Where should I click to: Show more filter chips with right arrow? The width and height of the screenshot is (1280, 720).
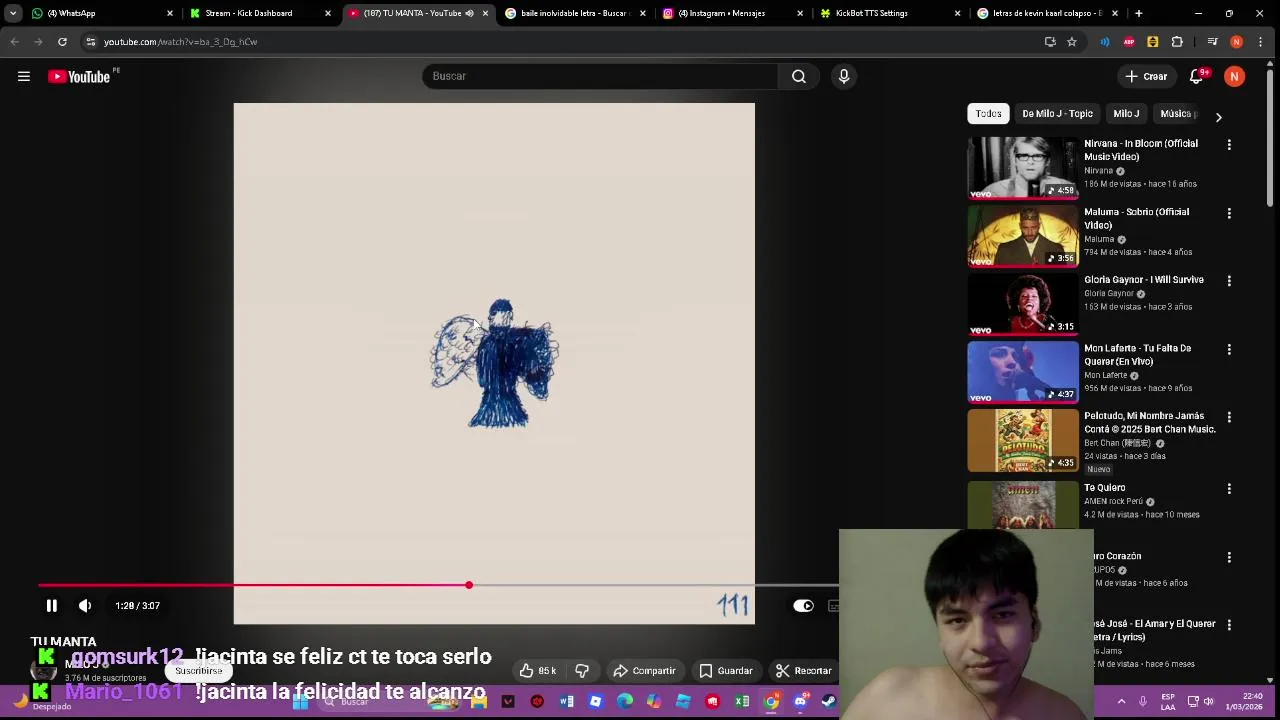[x=1218, y=117]
